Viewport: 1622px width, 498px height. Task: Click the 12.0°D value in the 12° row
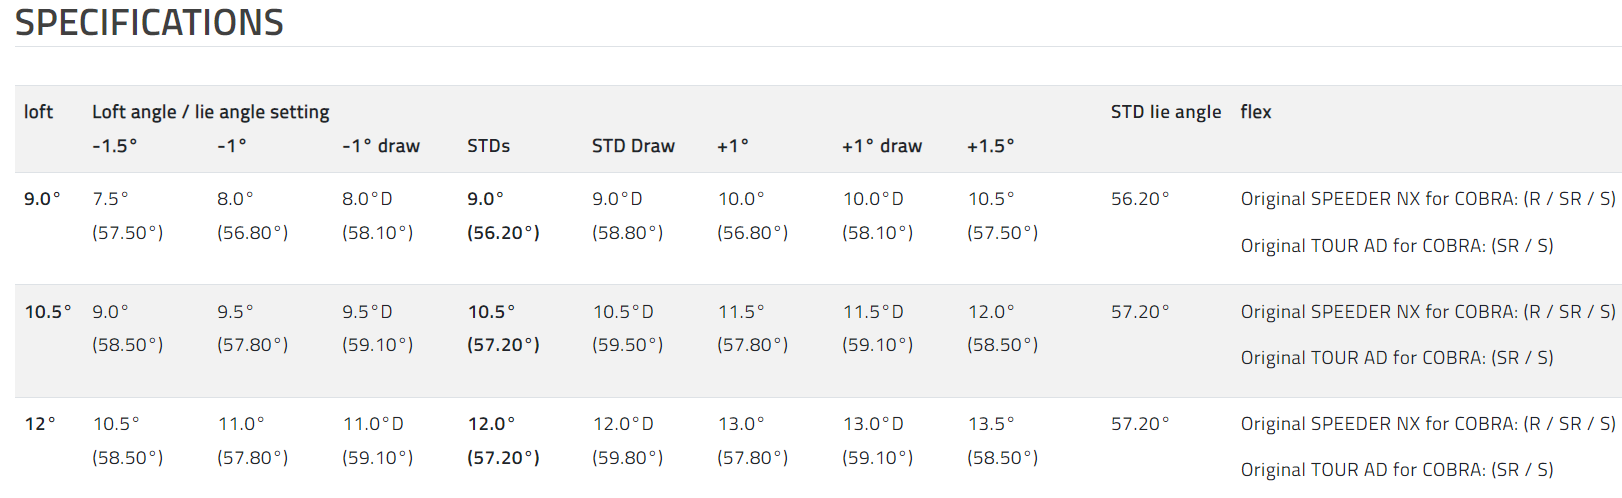pyautogui.click(x=623, y=424)
